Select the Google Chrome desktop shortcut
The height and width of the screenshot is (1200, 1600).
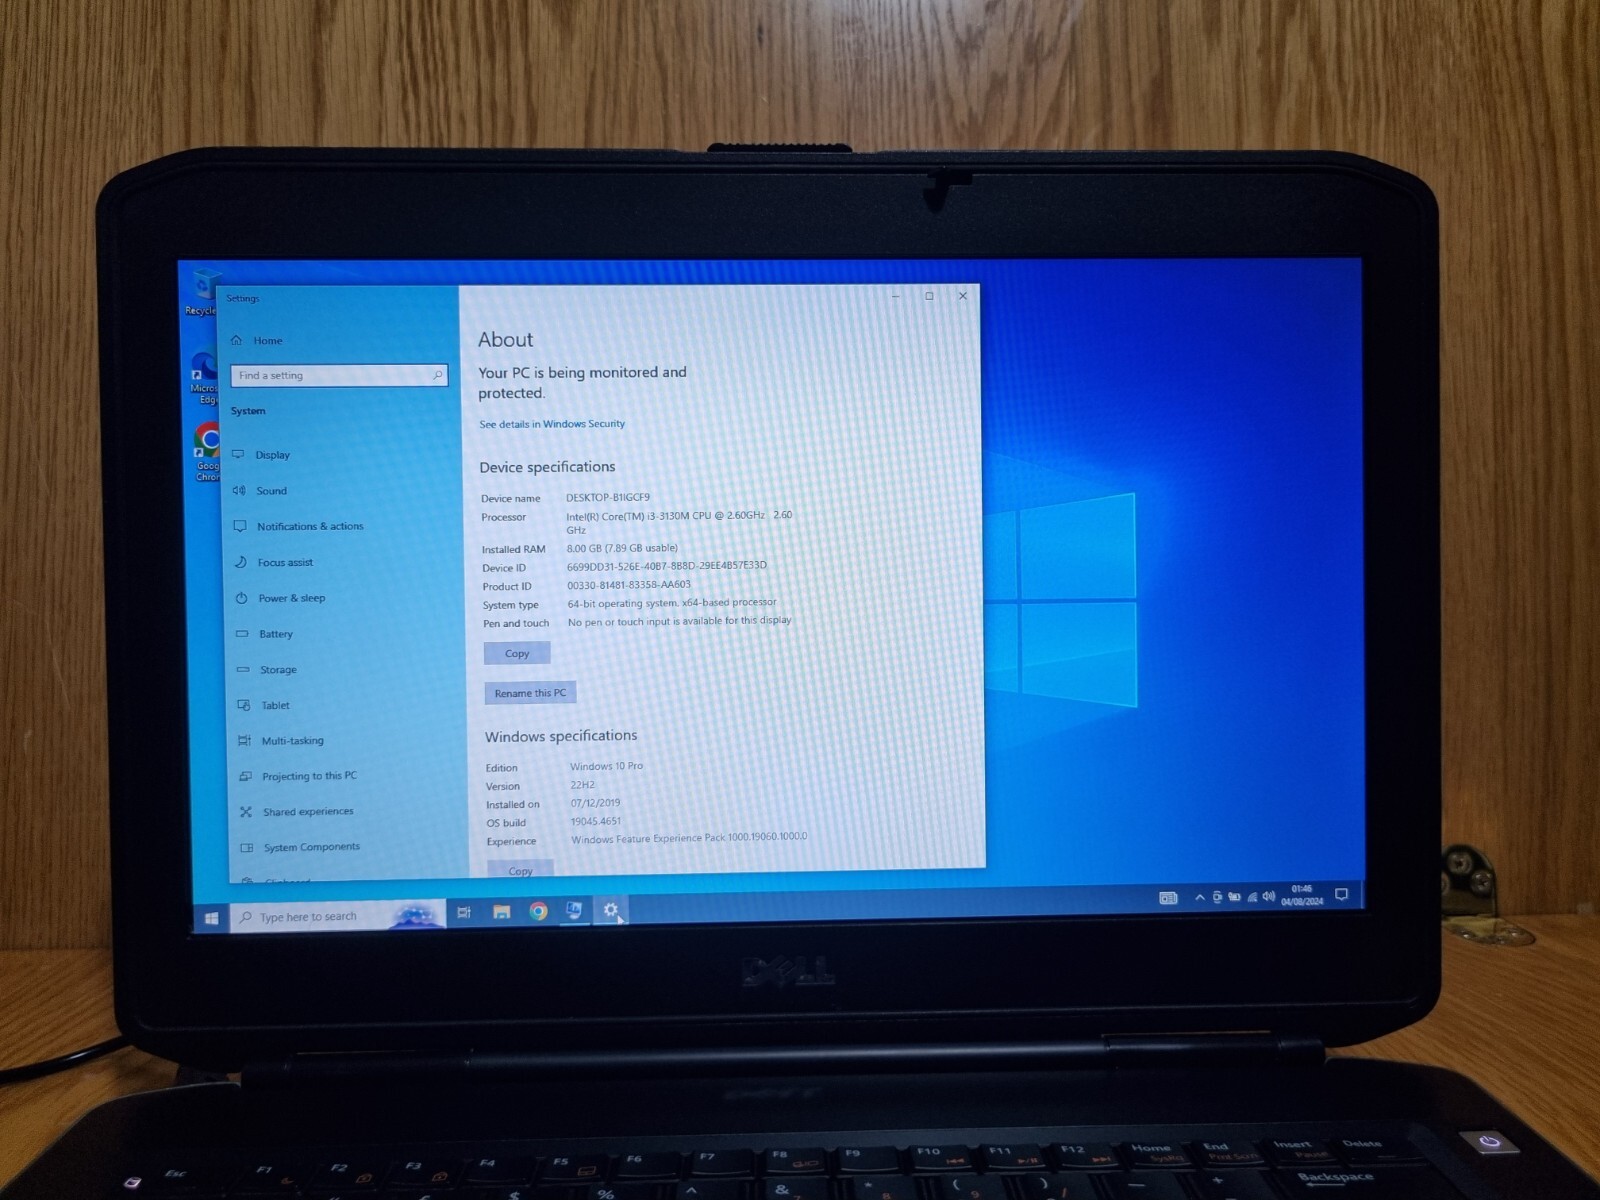pos(207,453)
